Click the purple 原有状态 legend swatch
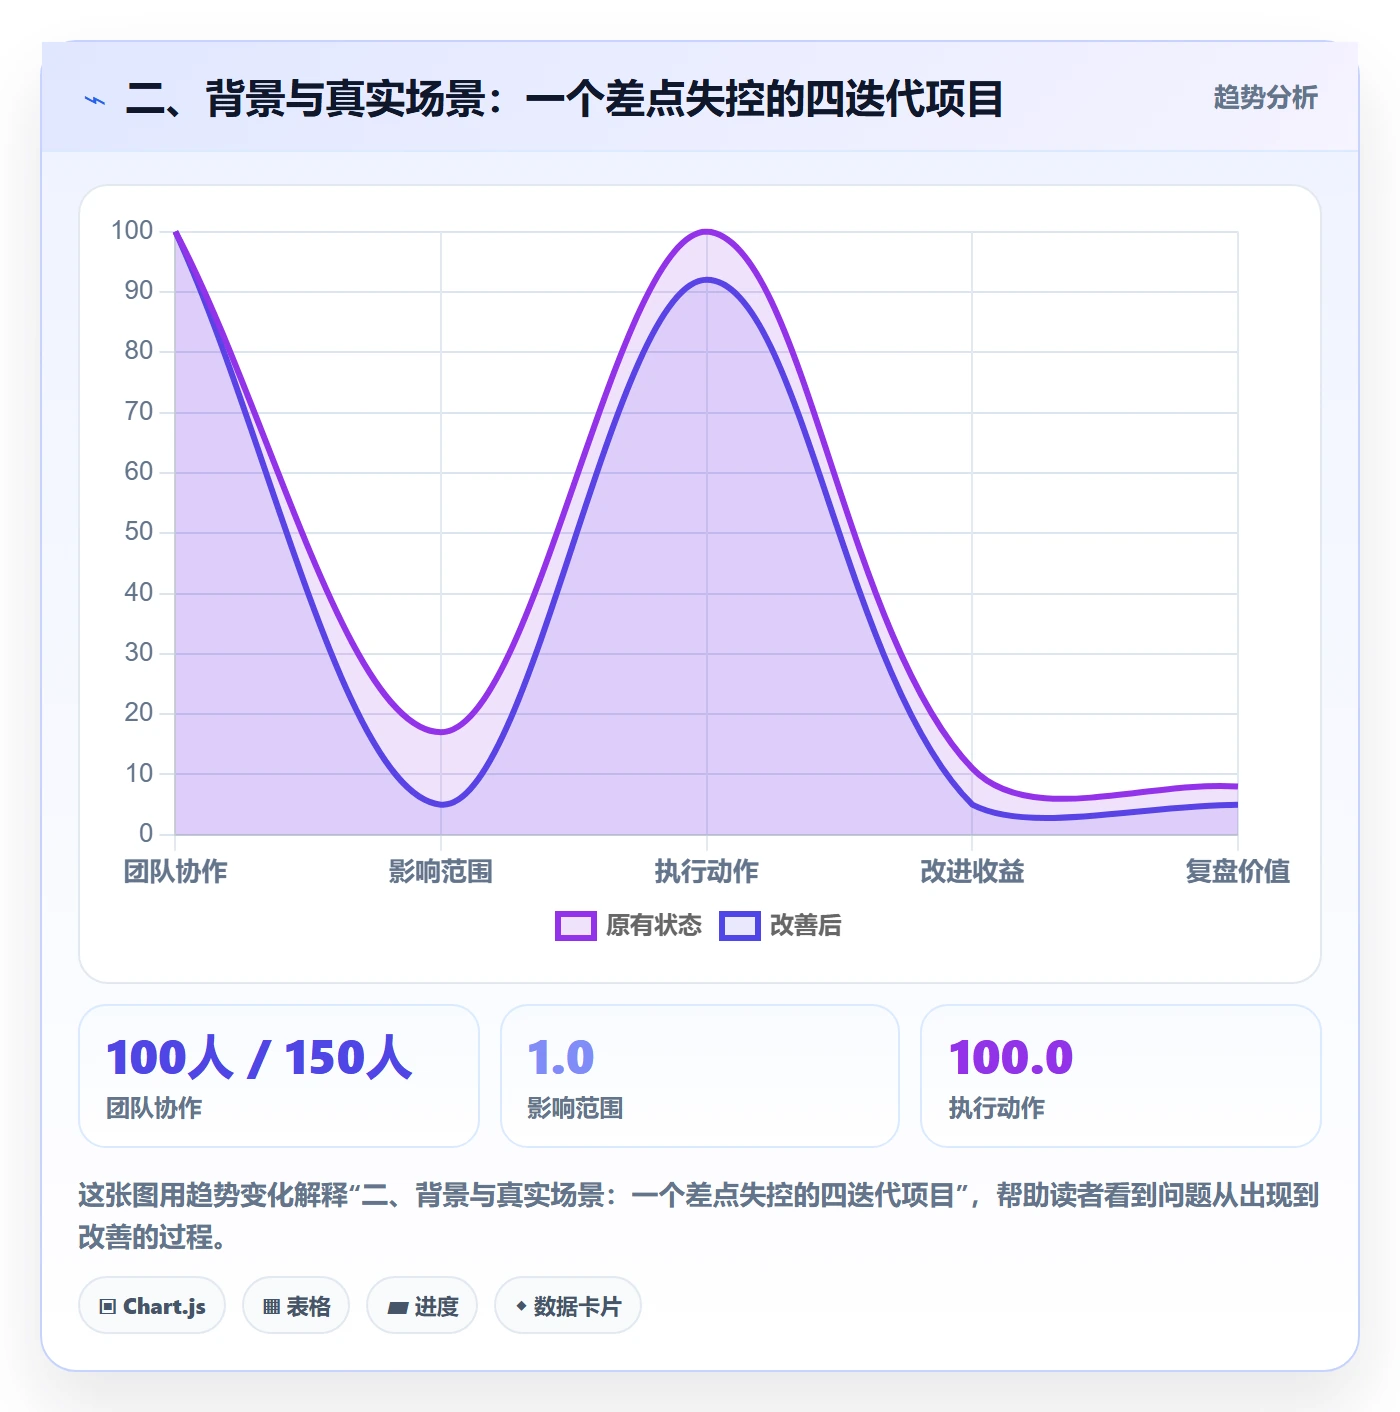The height and width of the screenshot is (1412, 1400). [576, 926]
